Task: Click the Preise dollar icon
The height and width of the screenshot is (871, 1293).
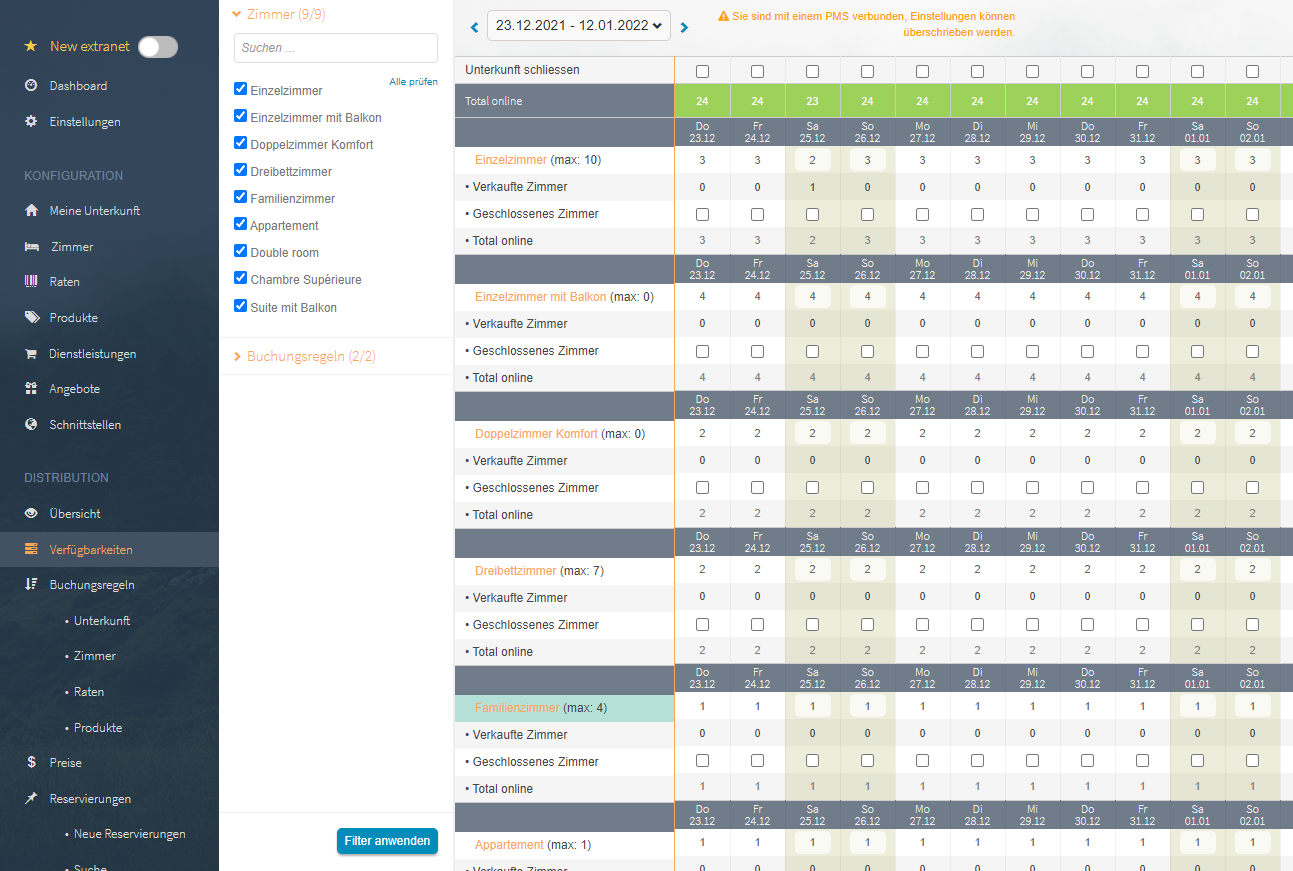Action: (31, 763)
